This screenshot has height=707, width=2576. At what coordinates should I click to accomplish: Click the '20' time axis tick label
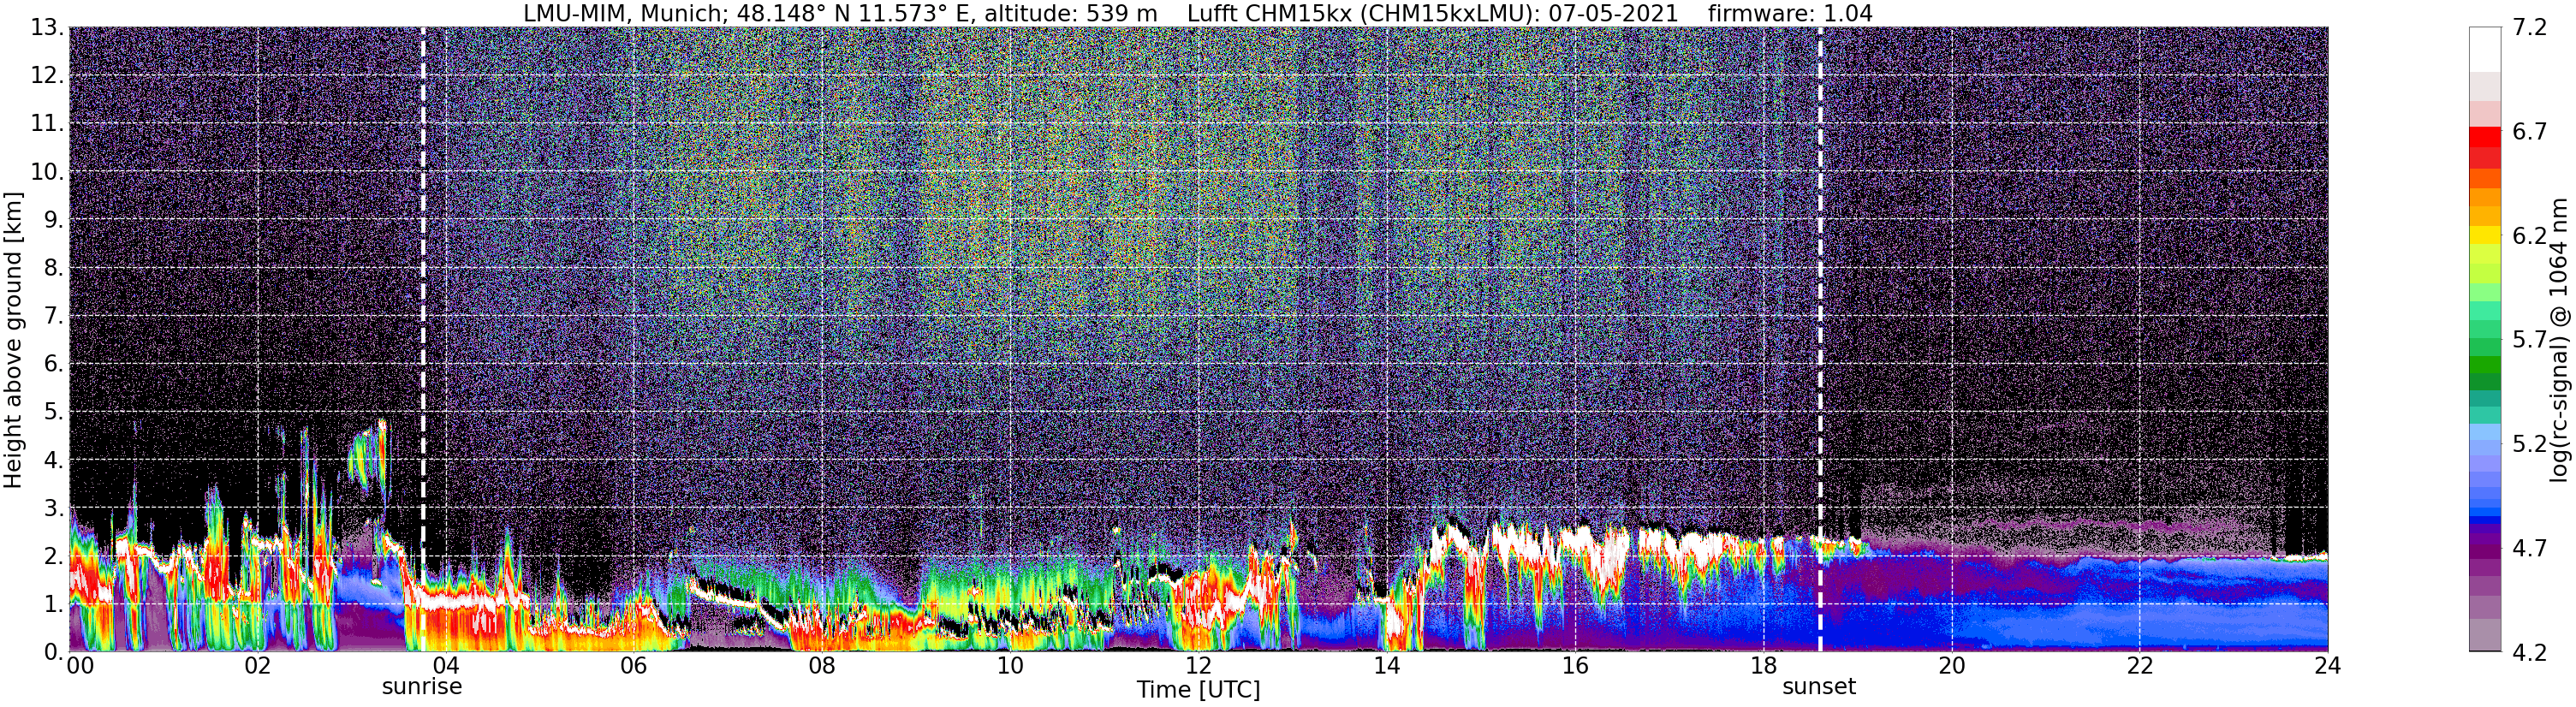(1952, 666)
